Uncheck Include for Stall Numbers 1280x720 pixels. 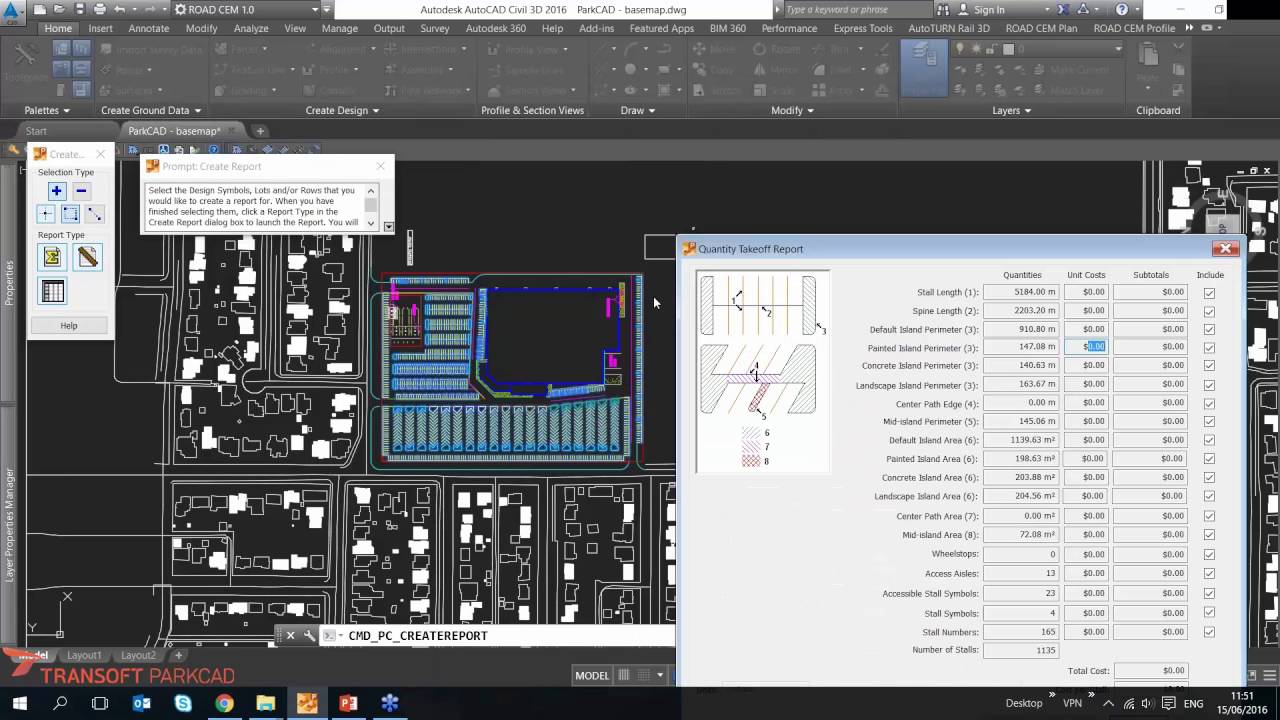point(1209,632)
